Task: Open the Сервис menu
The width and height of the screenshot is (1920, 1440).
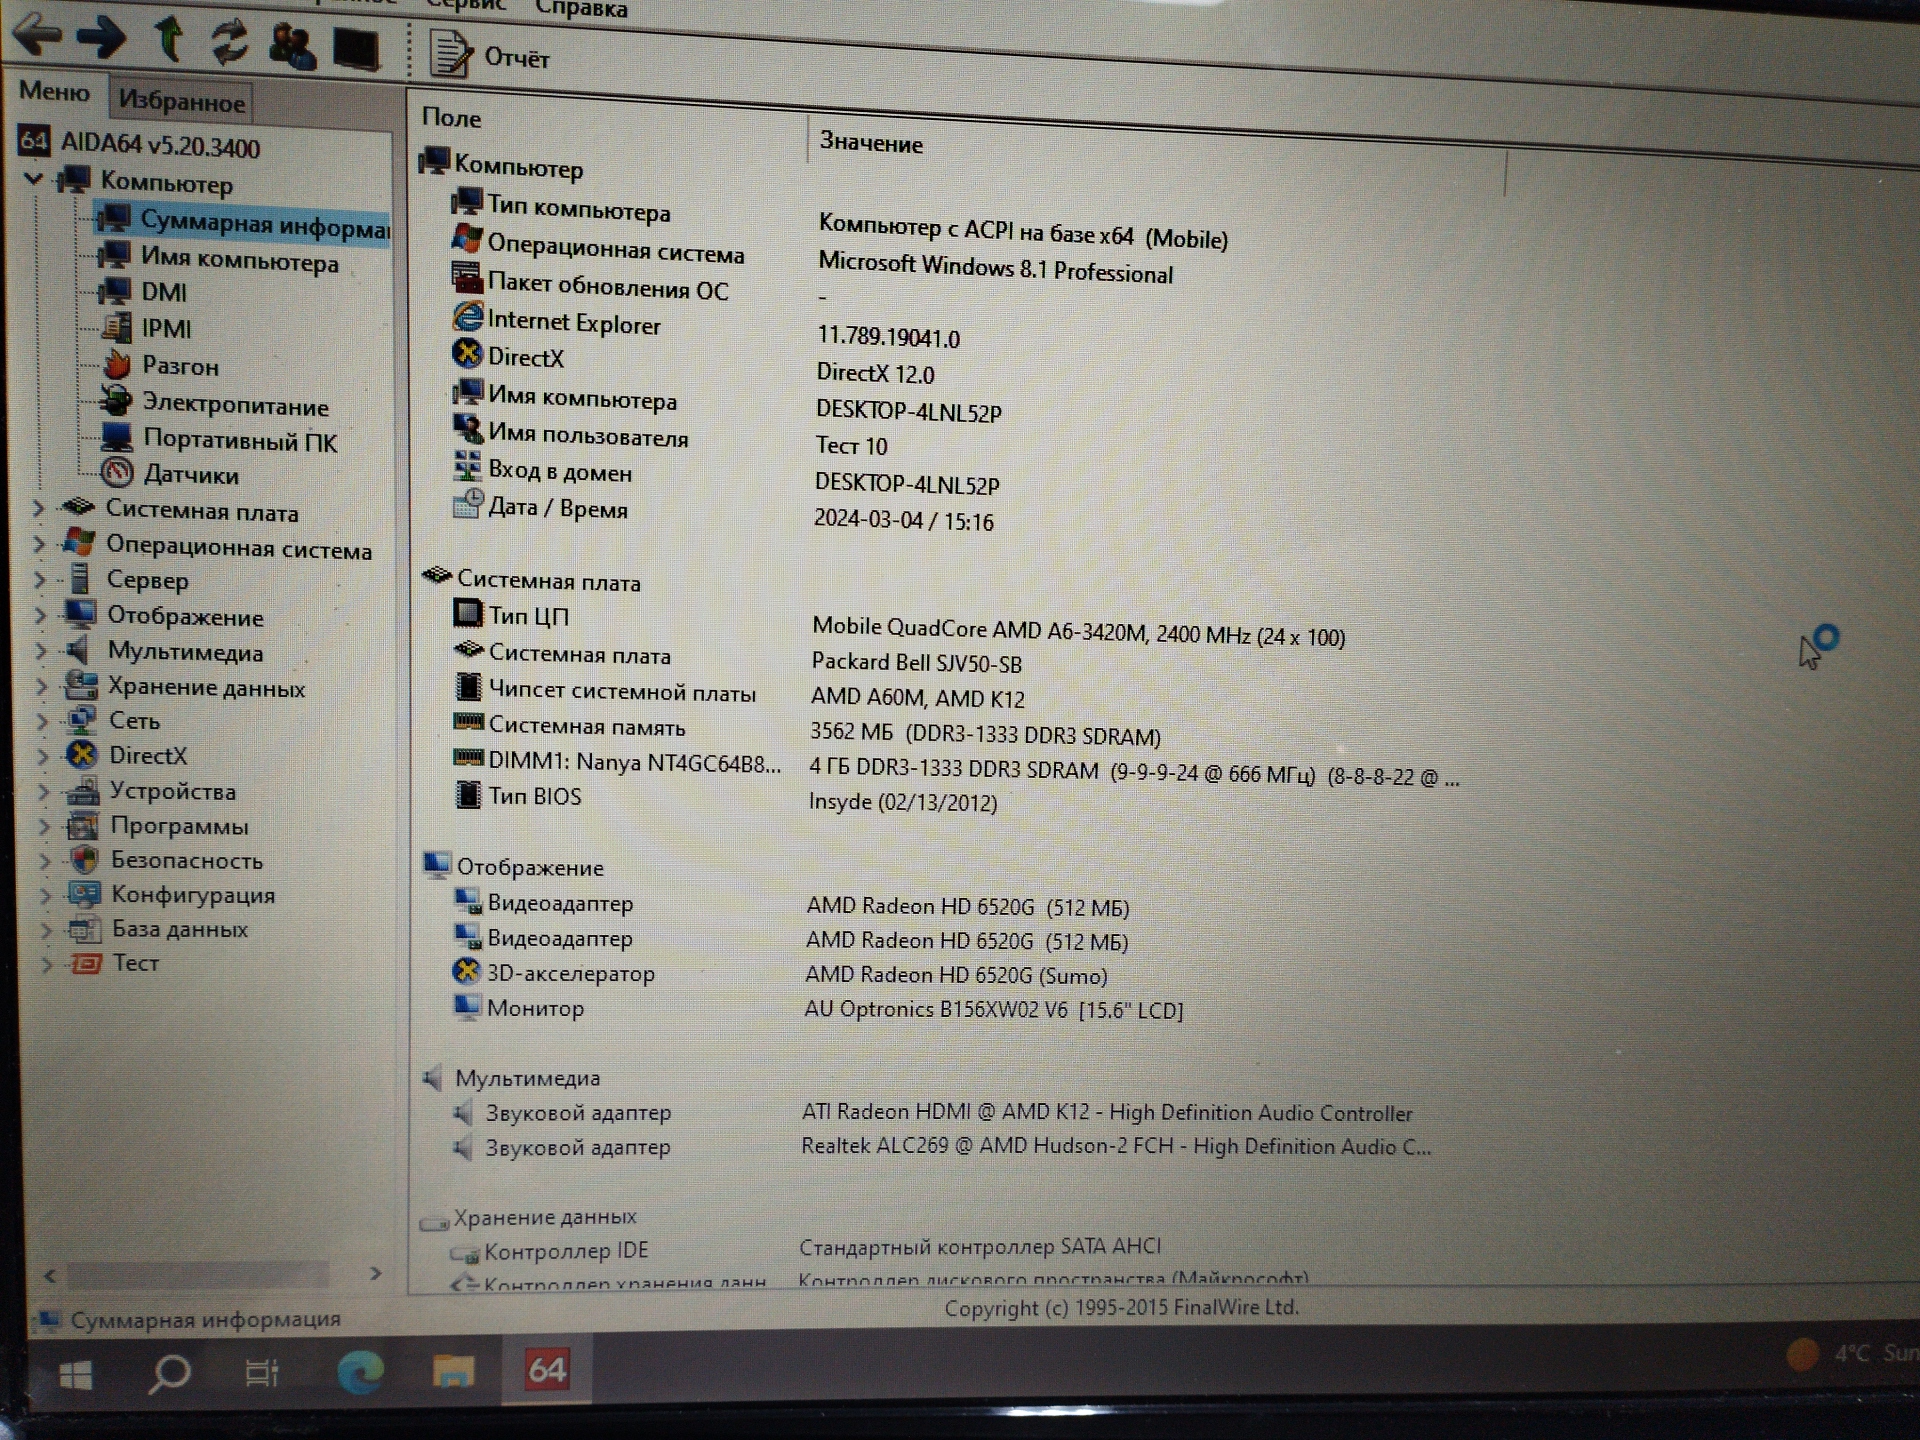Action: point(465,5)
